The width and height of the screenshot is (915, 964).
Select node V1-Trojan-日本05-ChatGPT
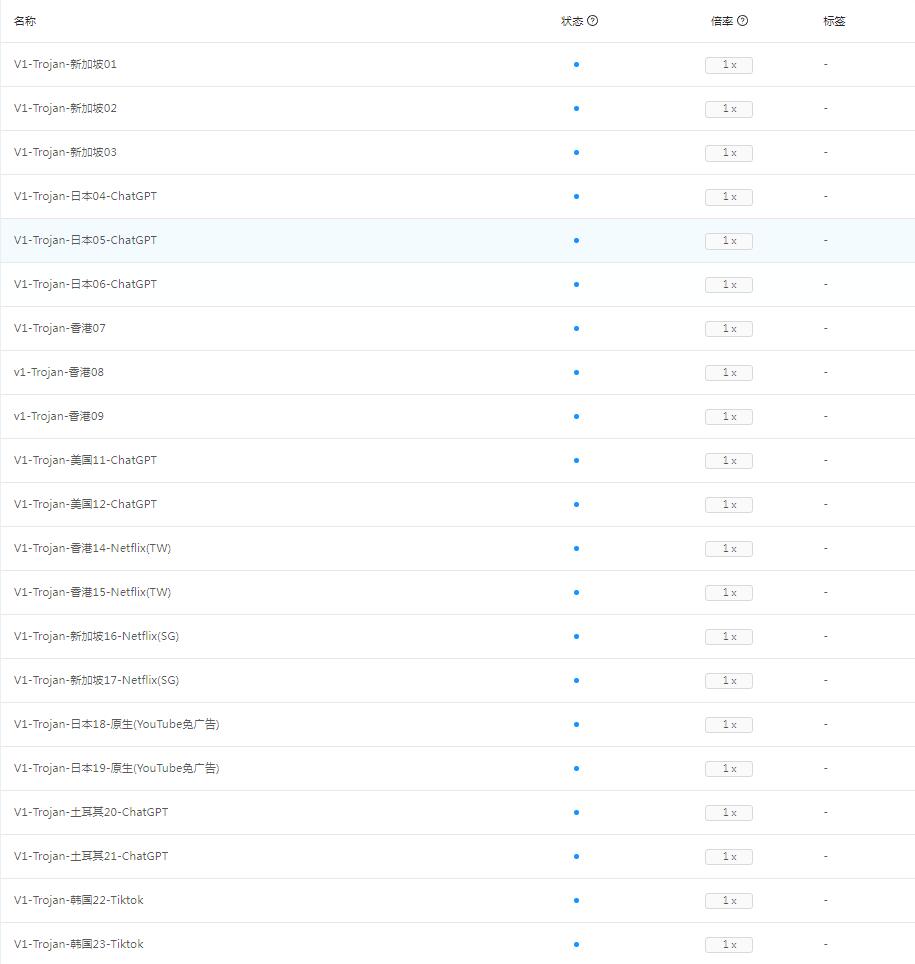point(86,240)
